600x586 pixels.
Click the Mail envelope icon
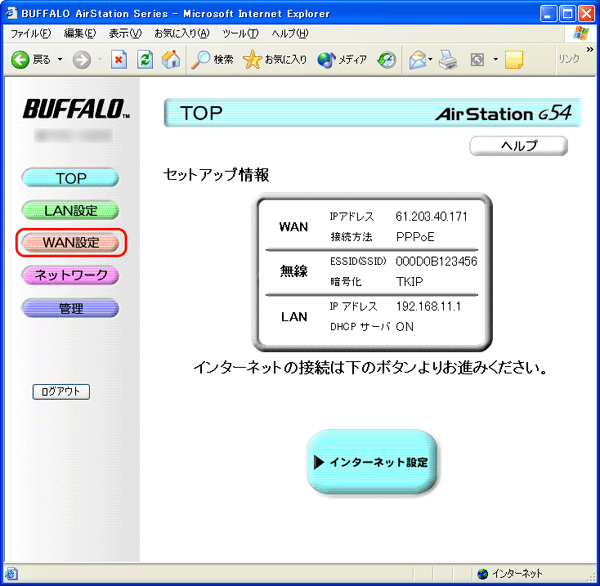pos(417,60)
